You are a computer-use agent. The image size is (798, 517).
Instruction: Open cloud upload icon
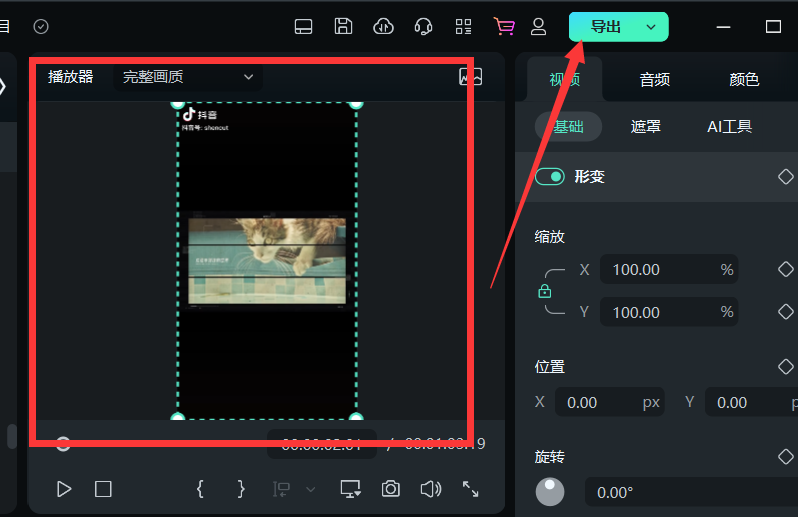coord(383,26)
